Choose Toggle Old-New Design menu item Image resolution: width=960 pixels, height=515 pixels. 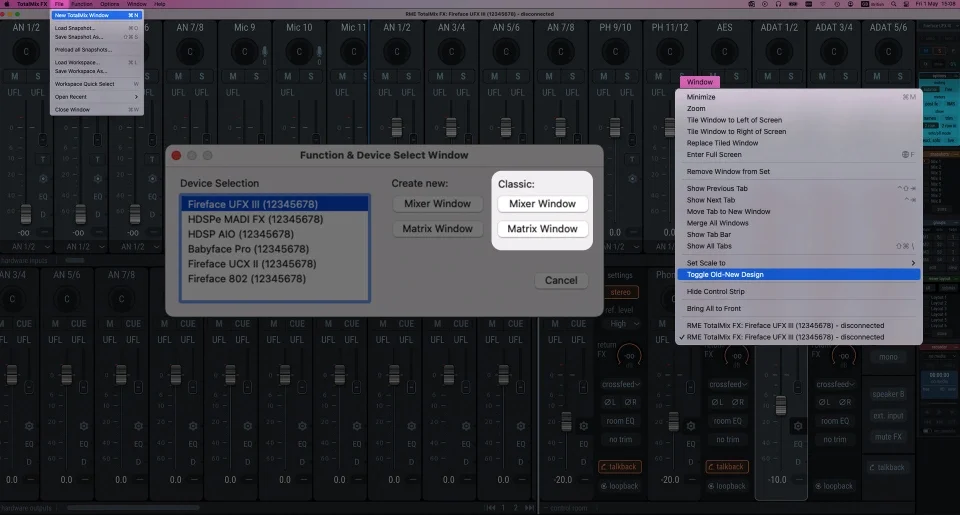(799, 274)
